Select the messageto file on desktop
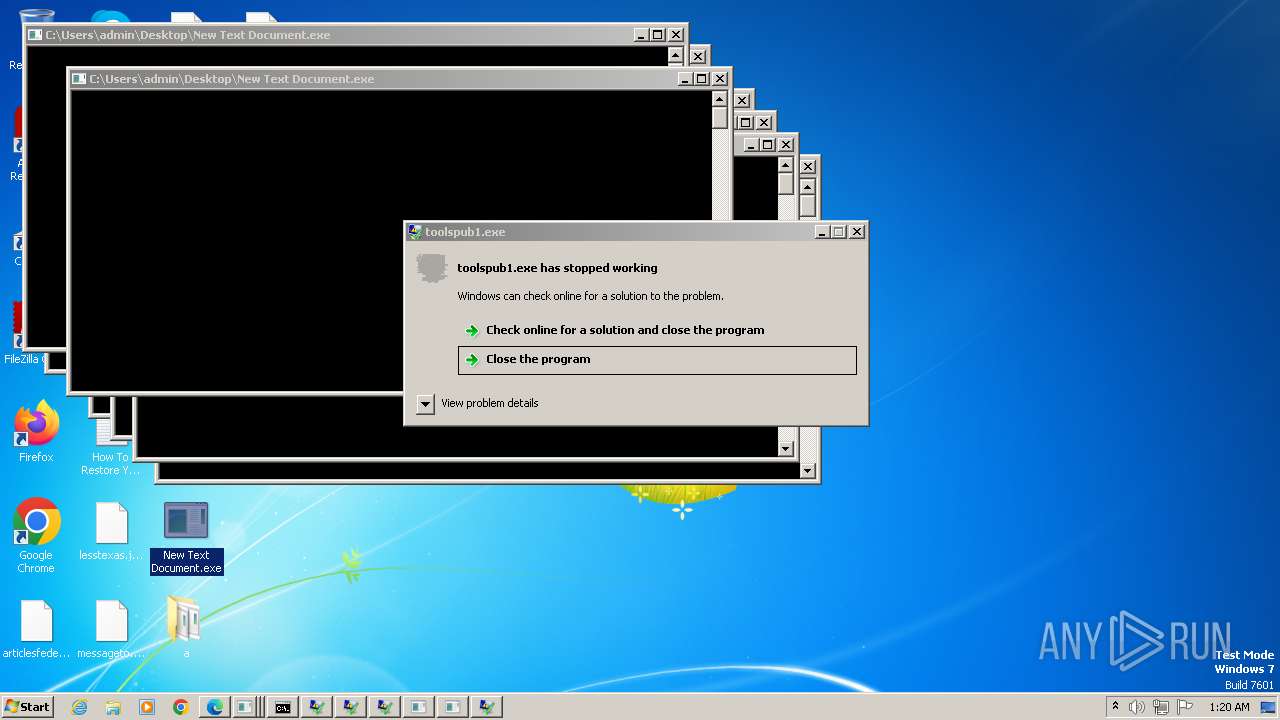The width and height of the screenshot is (1280, 720). tap(111, 630)
